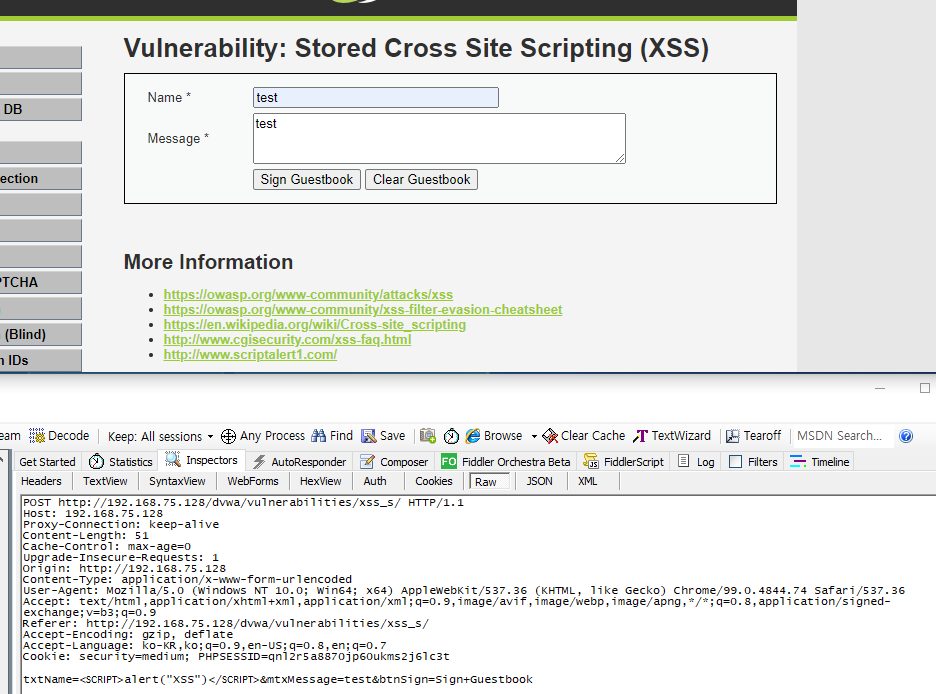Minimize the Fiddler window
Screen dimensions: 936x694
(x=880, y=388)
